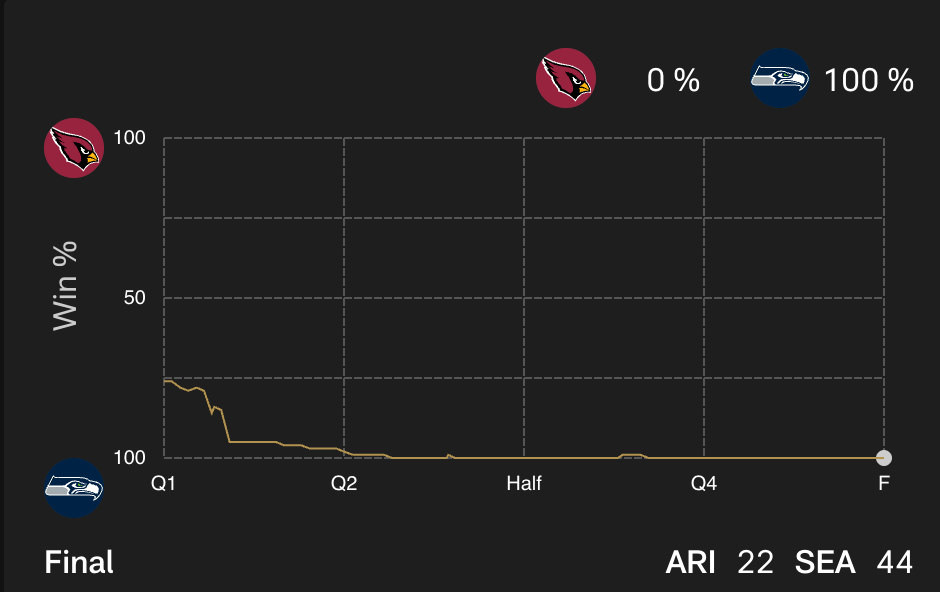Screen dimensions: 940x592
Task: Select the gray end-of-game marker dot
Action: coord(883,458)
